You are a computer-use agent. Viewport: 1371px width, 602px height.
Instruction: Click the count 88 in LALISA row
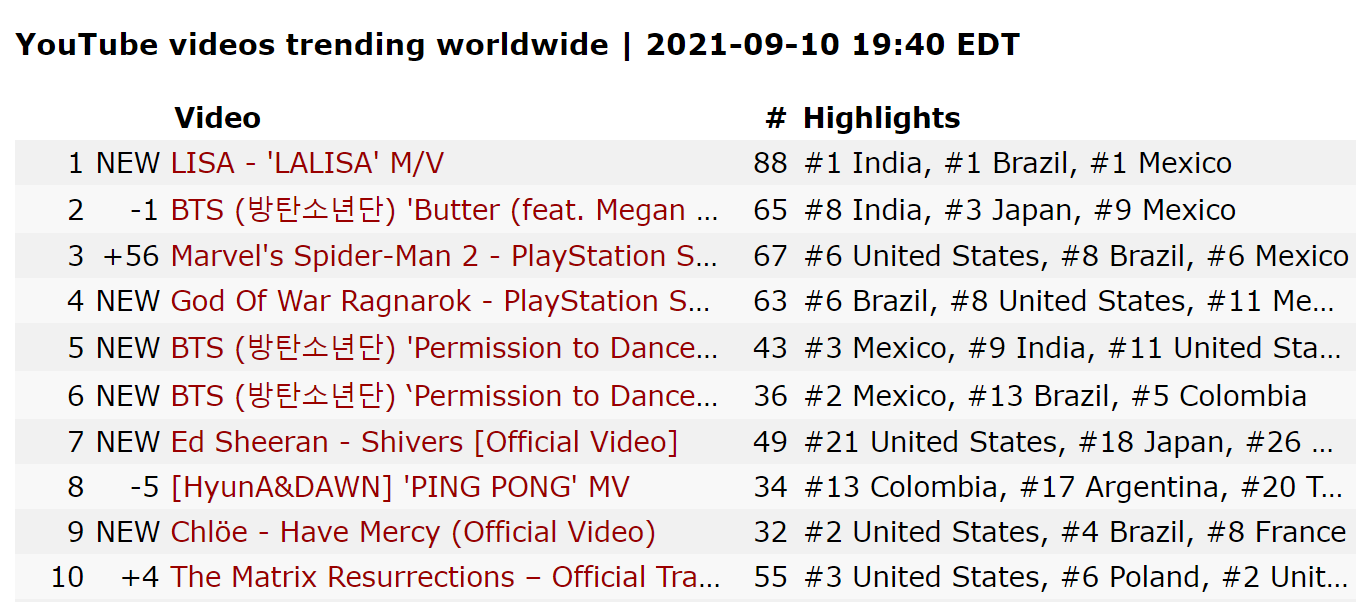[771, 163]
